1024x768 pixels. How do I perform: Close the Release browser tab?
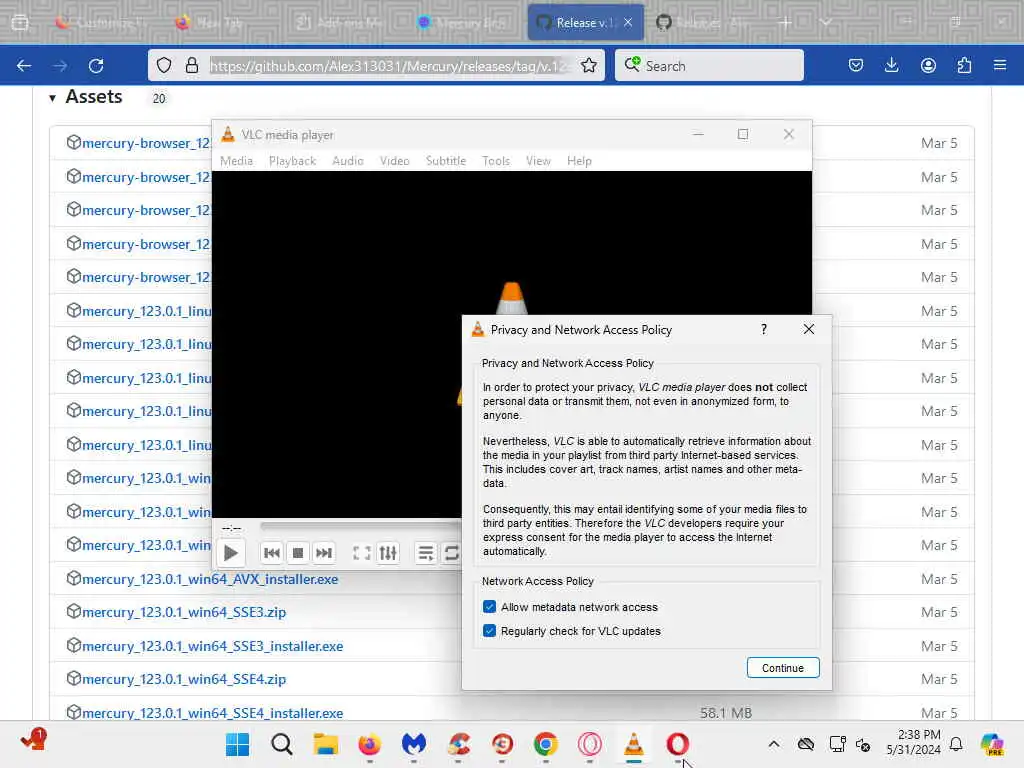pyautogui.click(x=628, y=22)
